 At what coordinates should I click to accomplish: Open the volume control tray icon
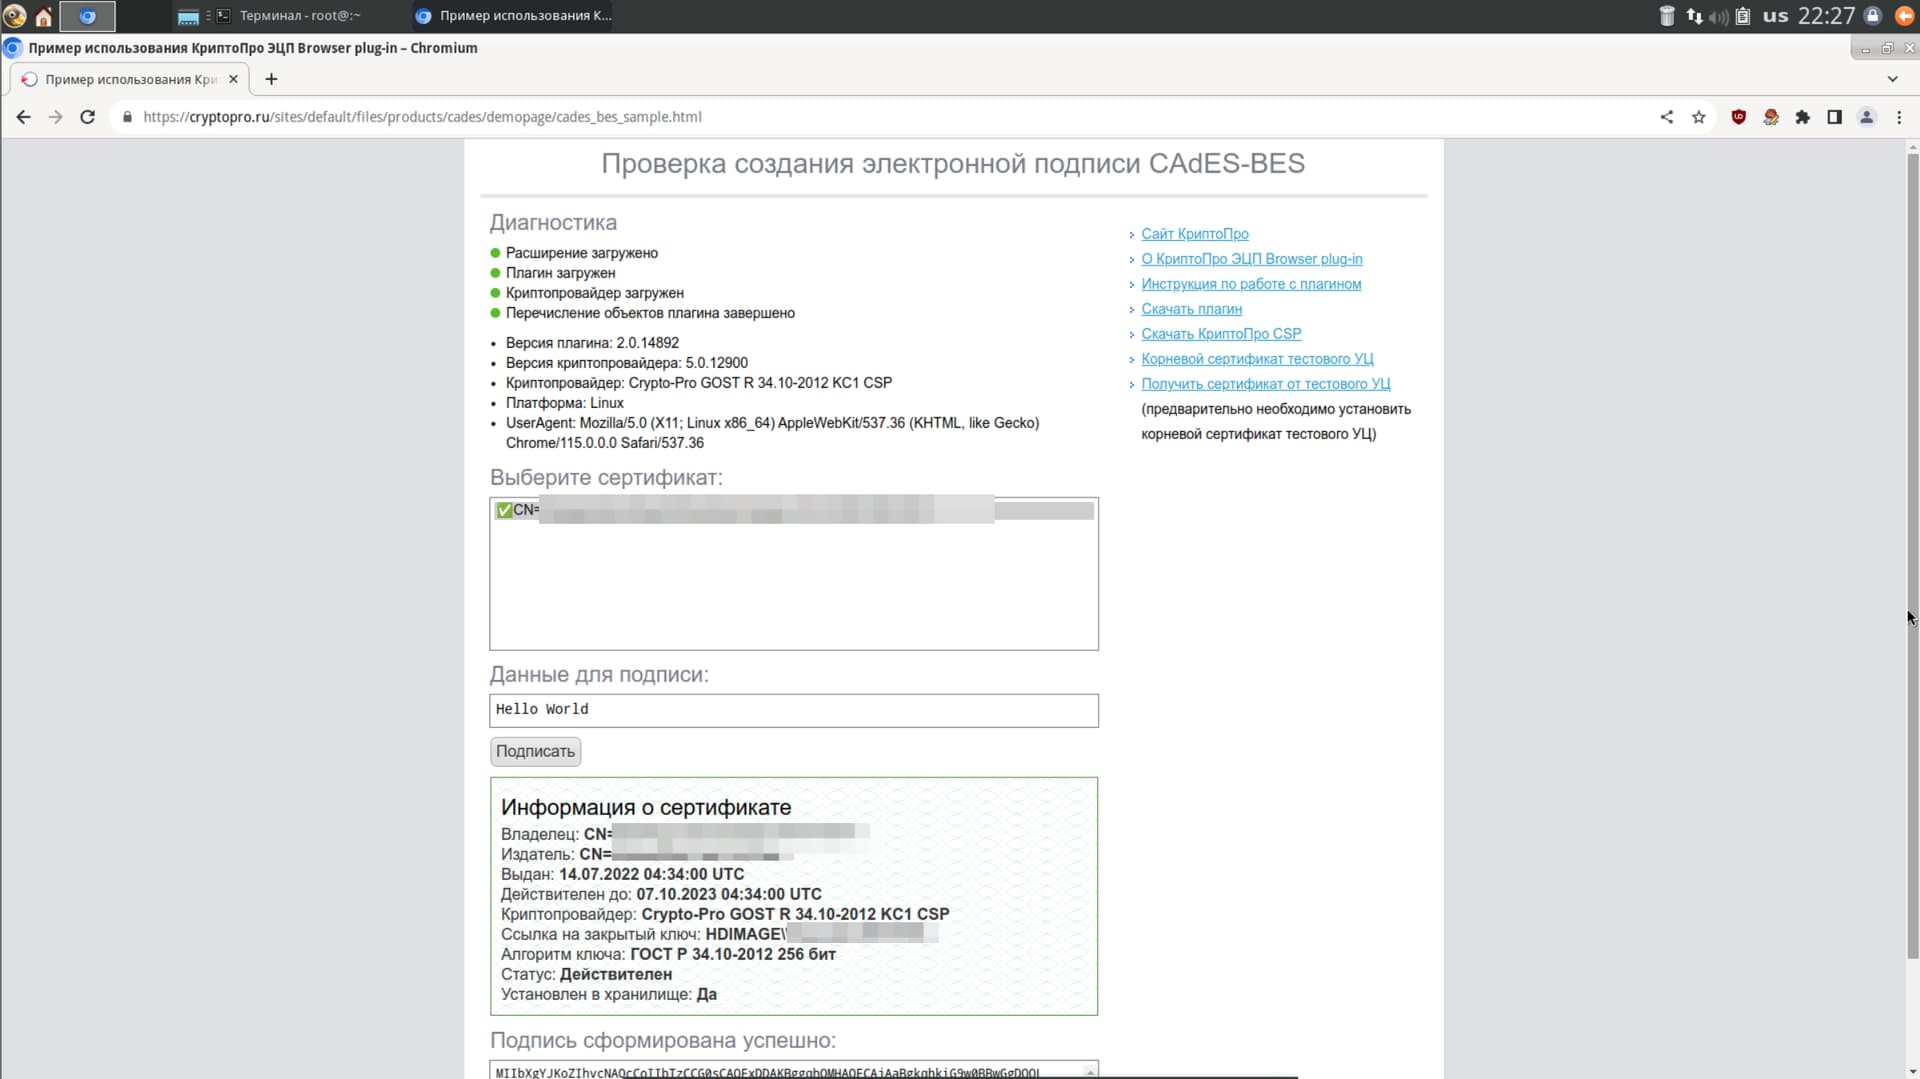tap(1718, 16)
